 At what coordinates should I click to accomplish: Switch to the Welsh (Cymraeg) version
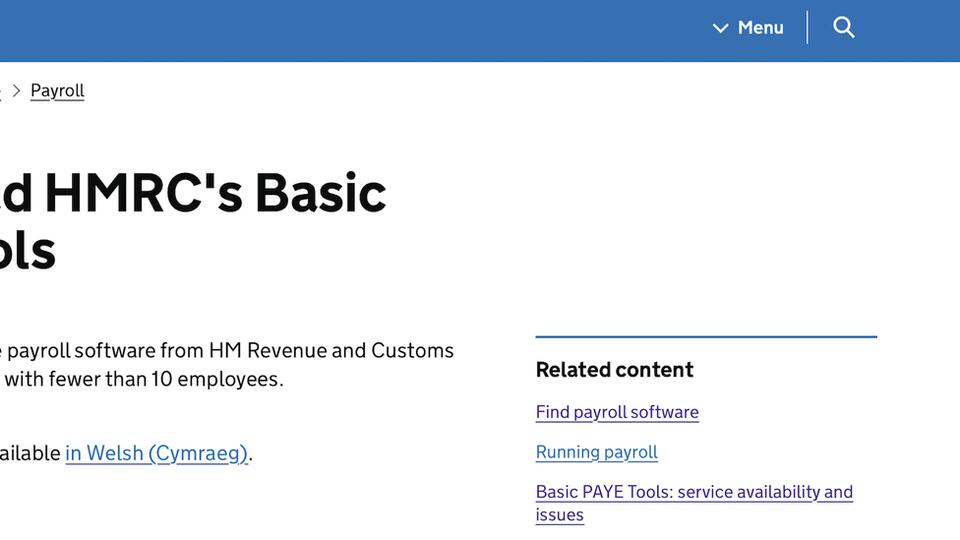pyautogui.click(x=156, y=453)
